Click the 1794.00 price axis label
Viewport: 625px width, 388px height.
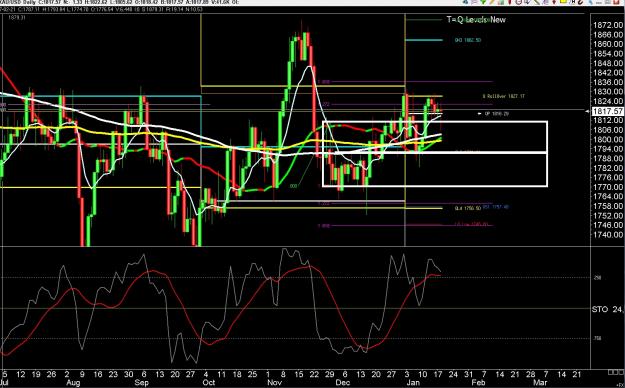pyautogui.click(x=608, y=149)
